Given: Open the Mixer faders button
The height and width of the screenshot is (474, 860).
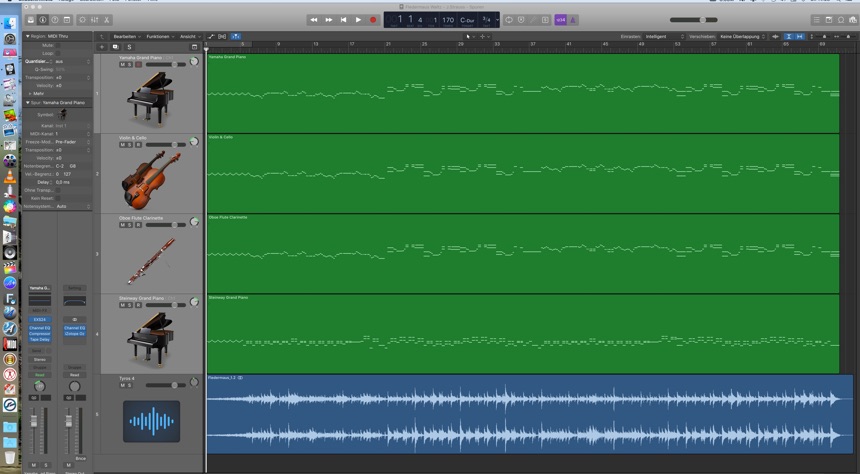Looking at the screenshot, I should pos(94,20).
